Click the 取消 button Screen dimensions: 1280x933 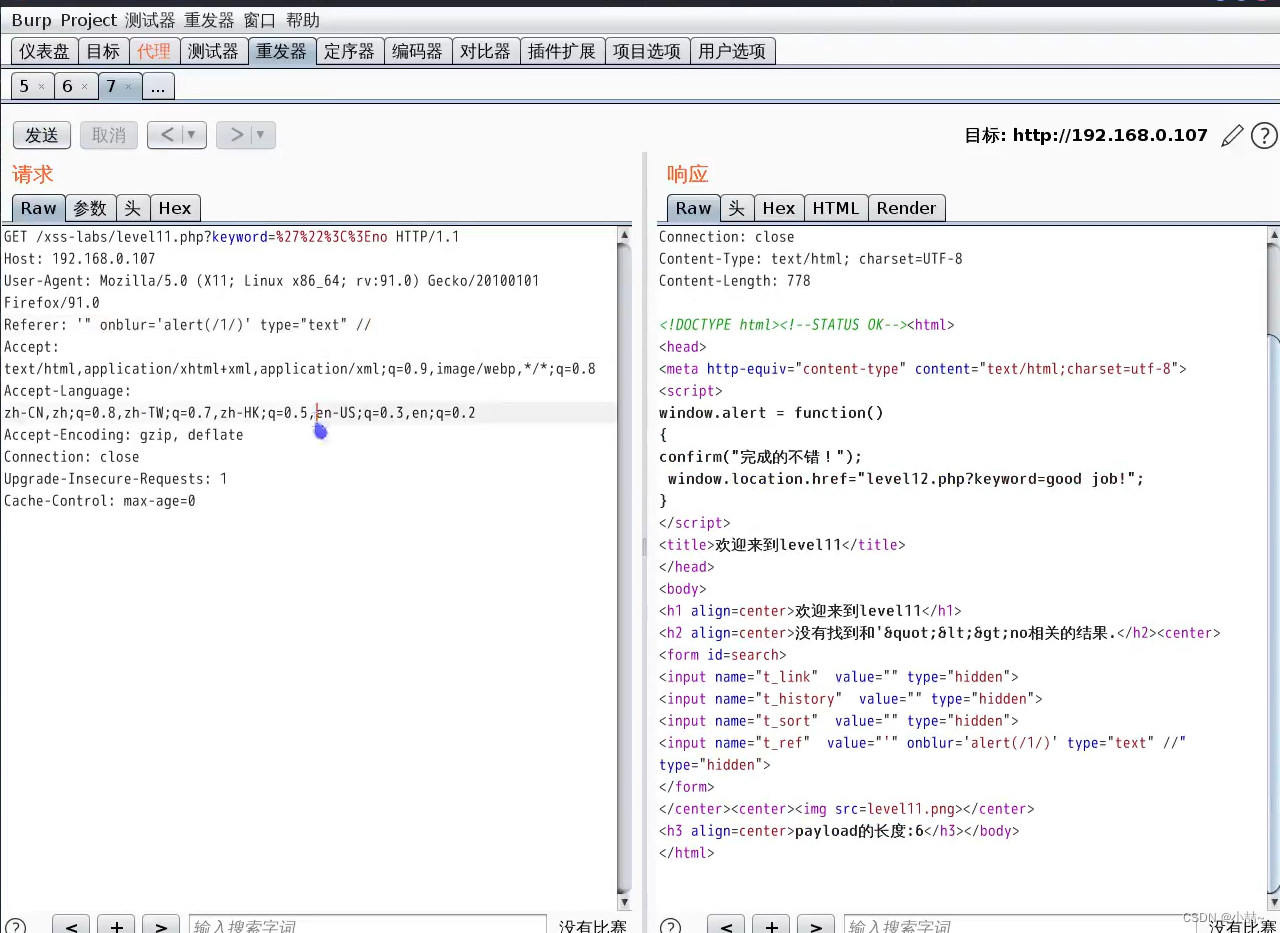pyautogui.click(x=109, y=135)
